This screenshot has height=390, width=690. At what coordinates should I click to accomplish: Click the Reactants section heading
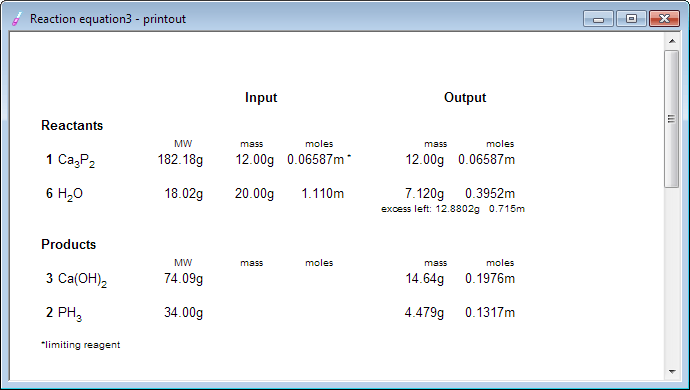point(72,125)
